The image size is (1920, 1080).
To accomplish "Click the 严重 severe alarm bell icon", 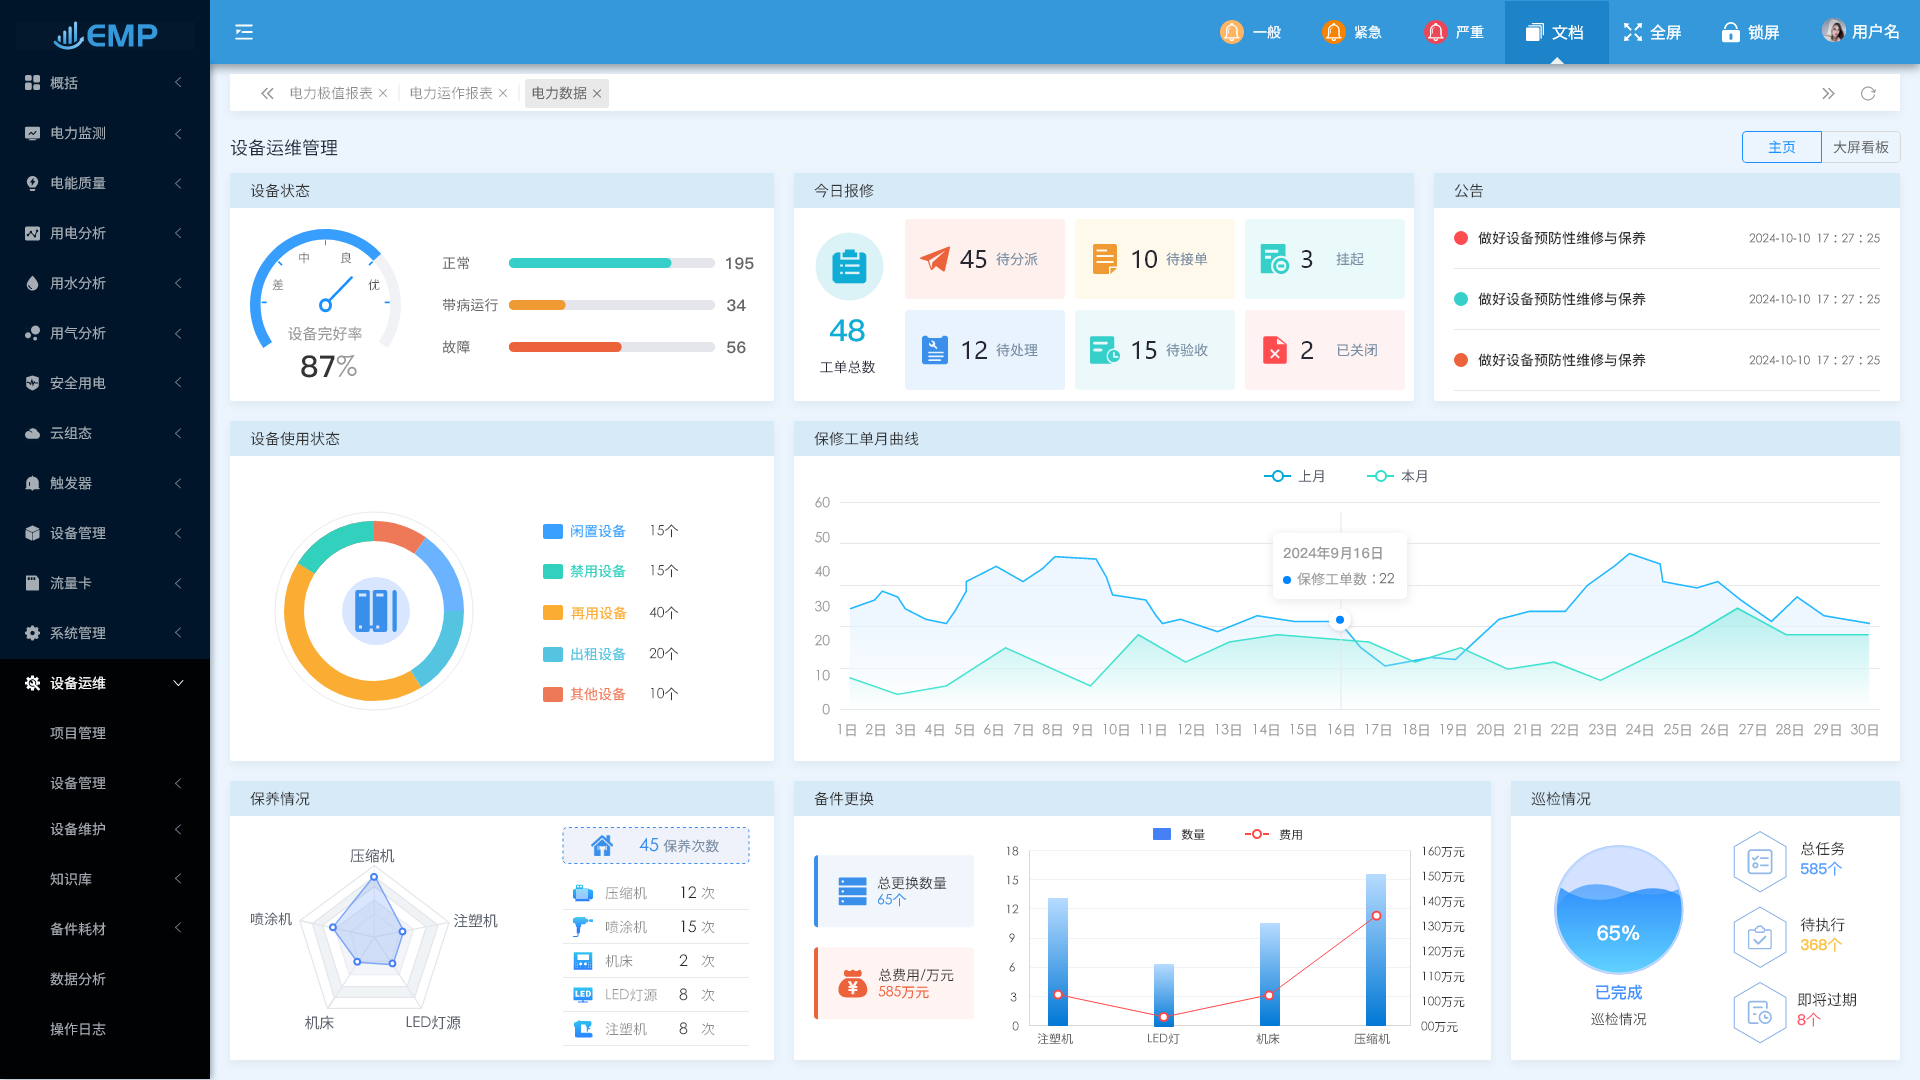I will pyautogui.click(x=1435, y=32).
